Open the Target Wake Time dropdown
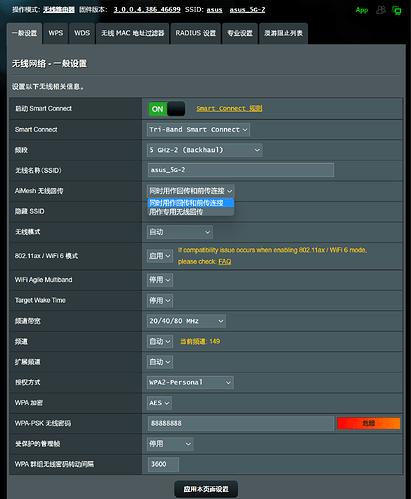 pos(160,301)
